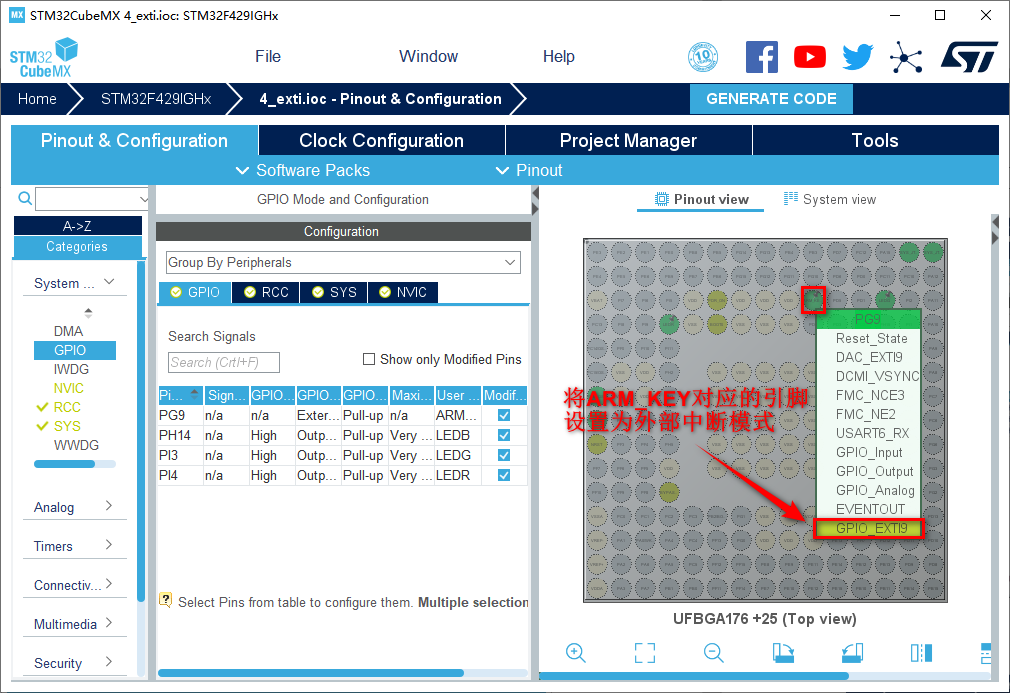Expand the Software Packs menu
The image size is (1010, 693).
302,170
